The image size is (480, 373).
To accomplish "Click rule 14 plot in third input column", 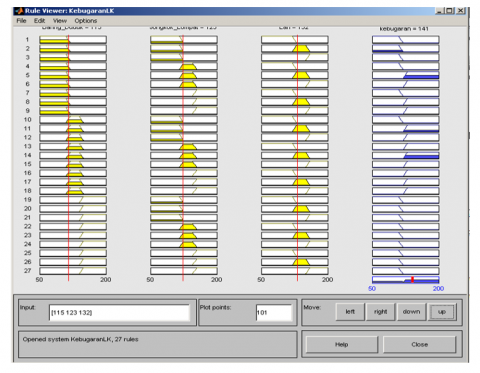I will (x=295, y=155).
